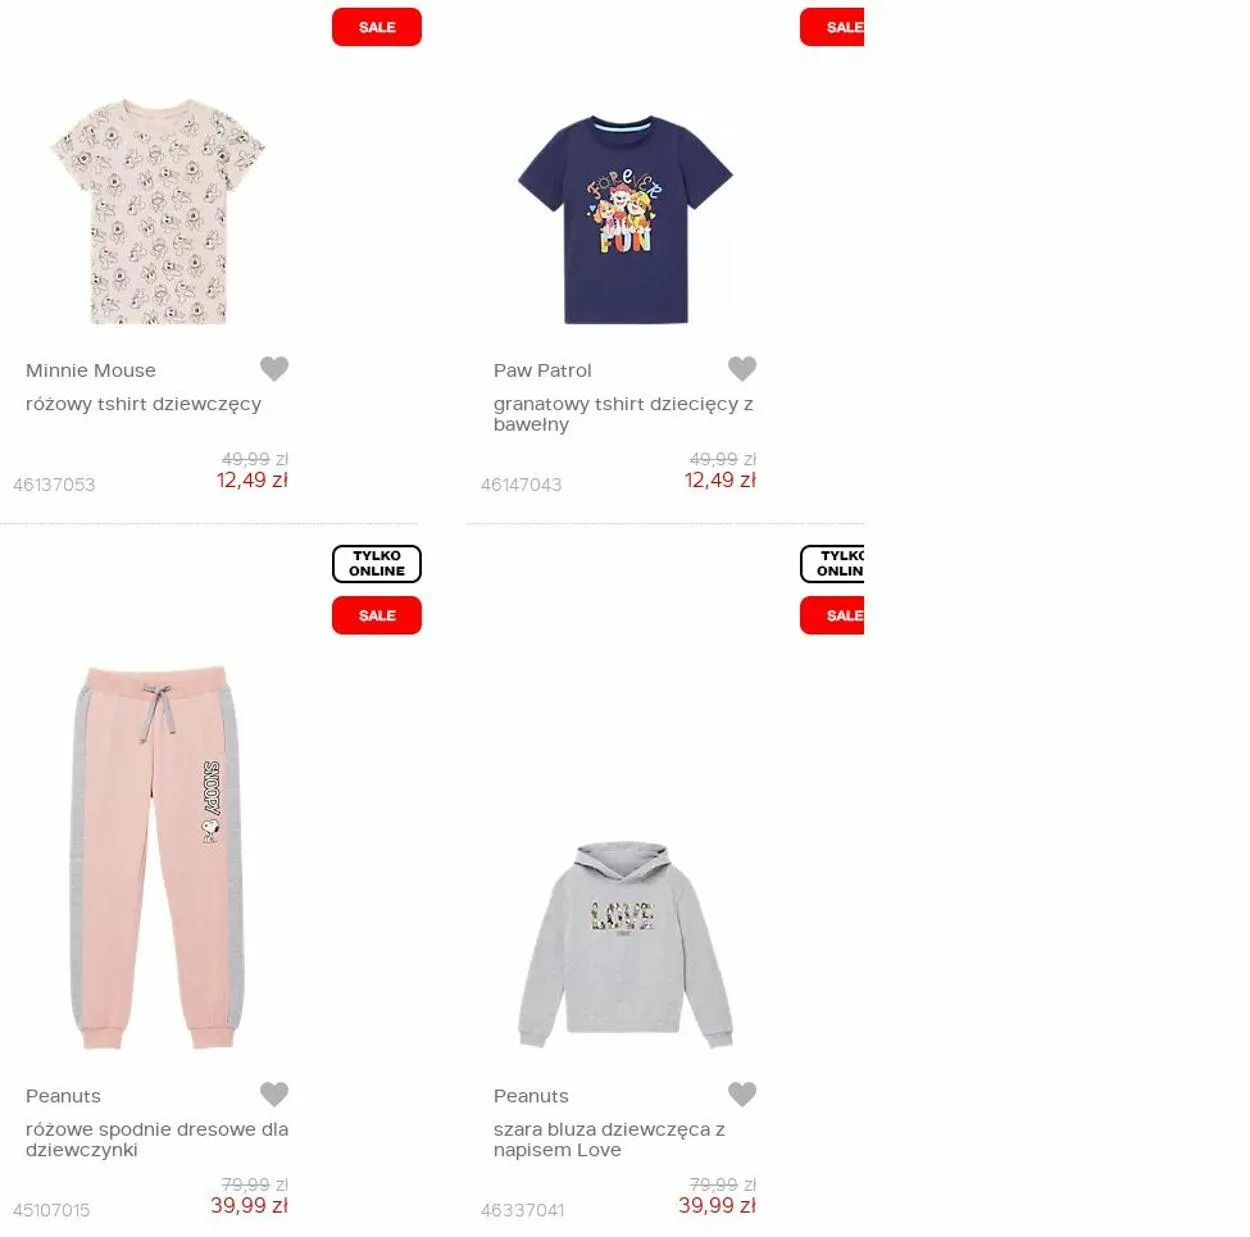The image size is (1250, 1237).
Task: Click SALE badge above gray Love hoodie
Action: click(832, 615)
